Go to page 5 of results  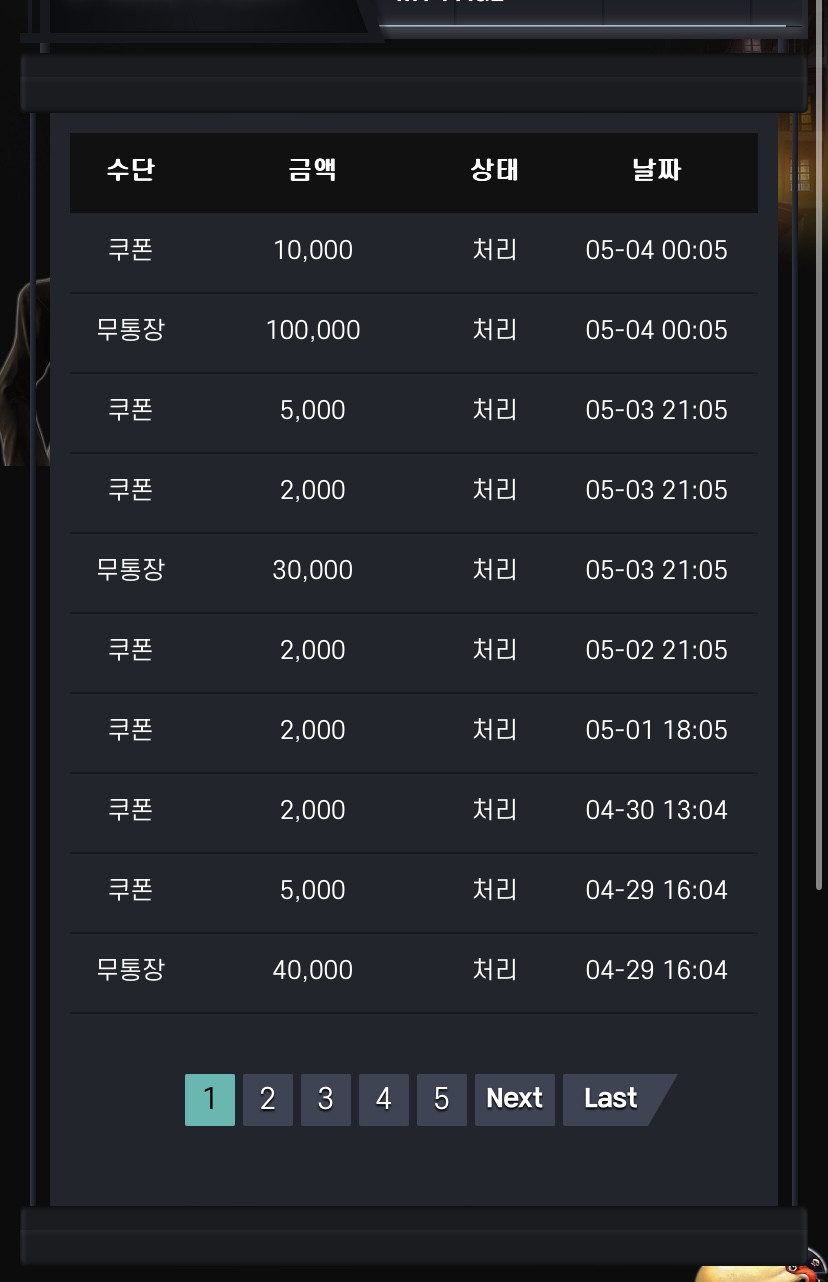pyautogui.click(x=442, y=1099)
